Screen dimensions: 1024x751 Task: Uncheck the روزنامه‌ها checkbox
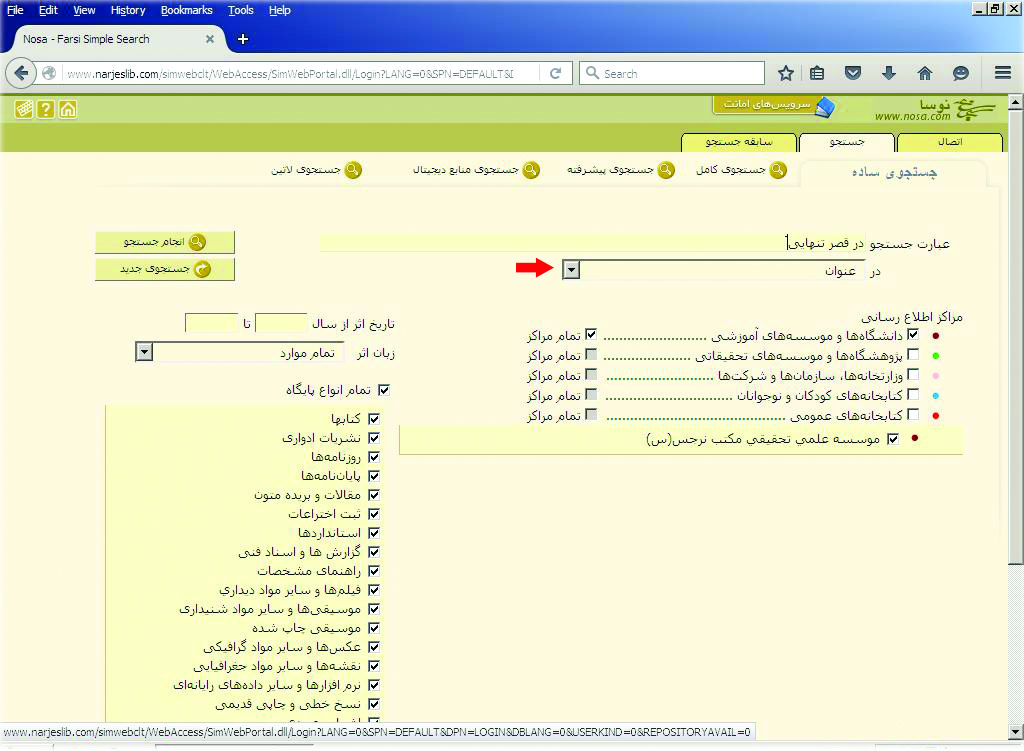pyautogui.click(x=374, y=456)
